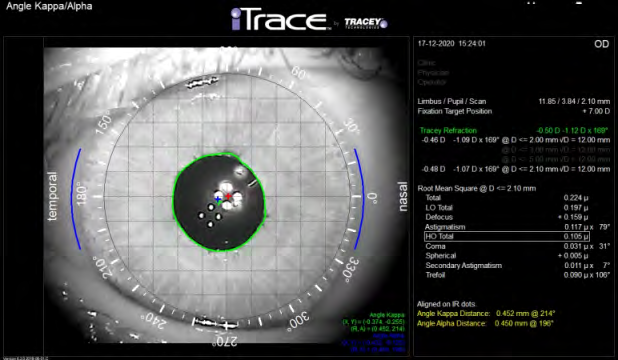Click the 'Limbus / Pupil / Scan' label
The height and width of the screenshot is (360, 618).
tap(452, 101)
